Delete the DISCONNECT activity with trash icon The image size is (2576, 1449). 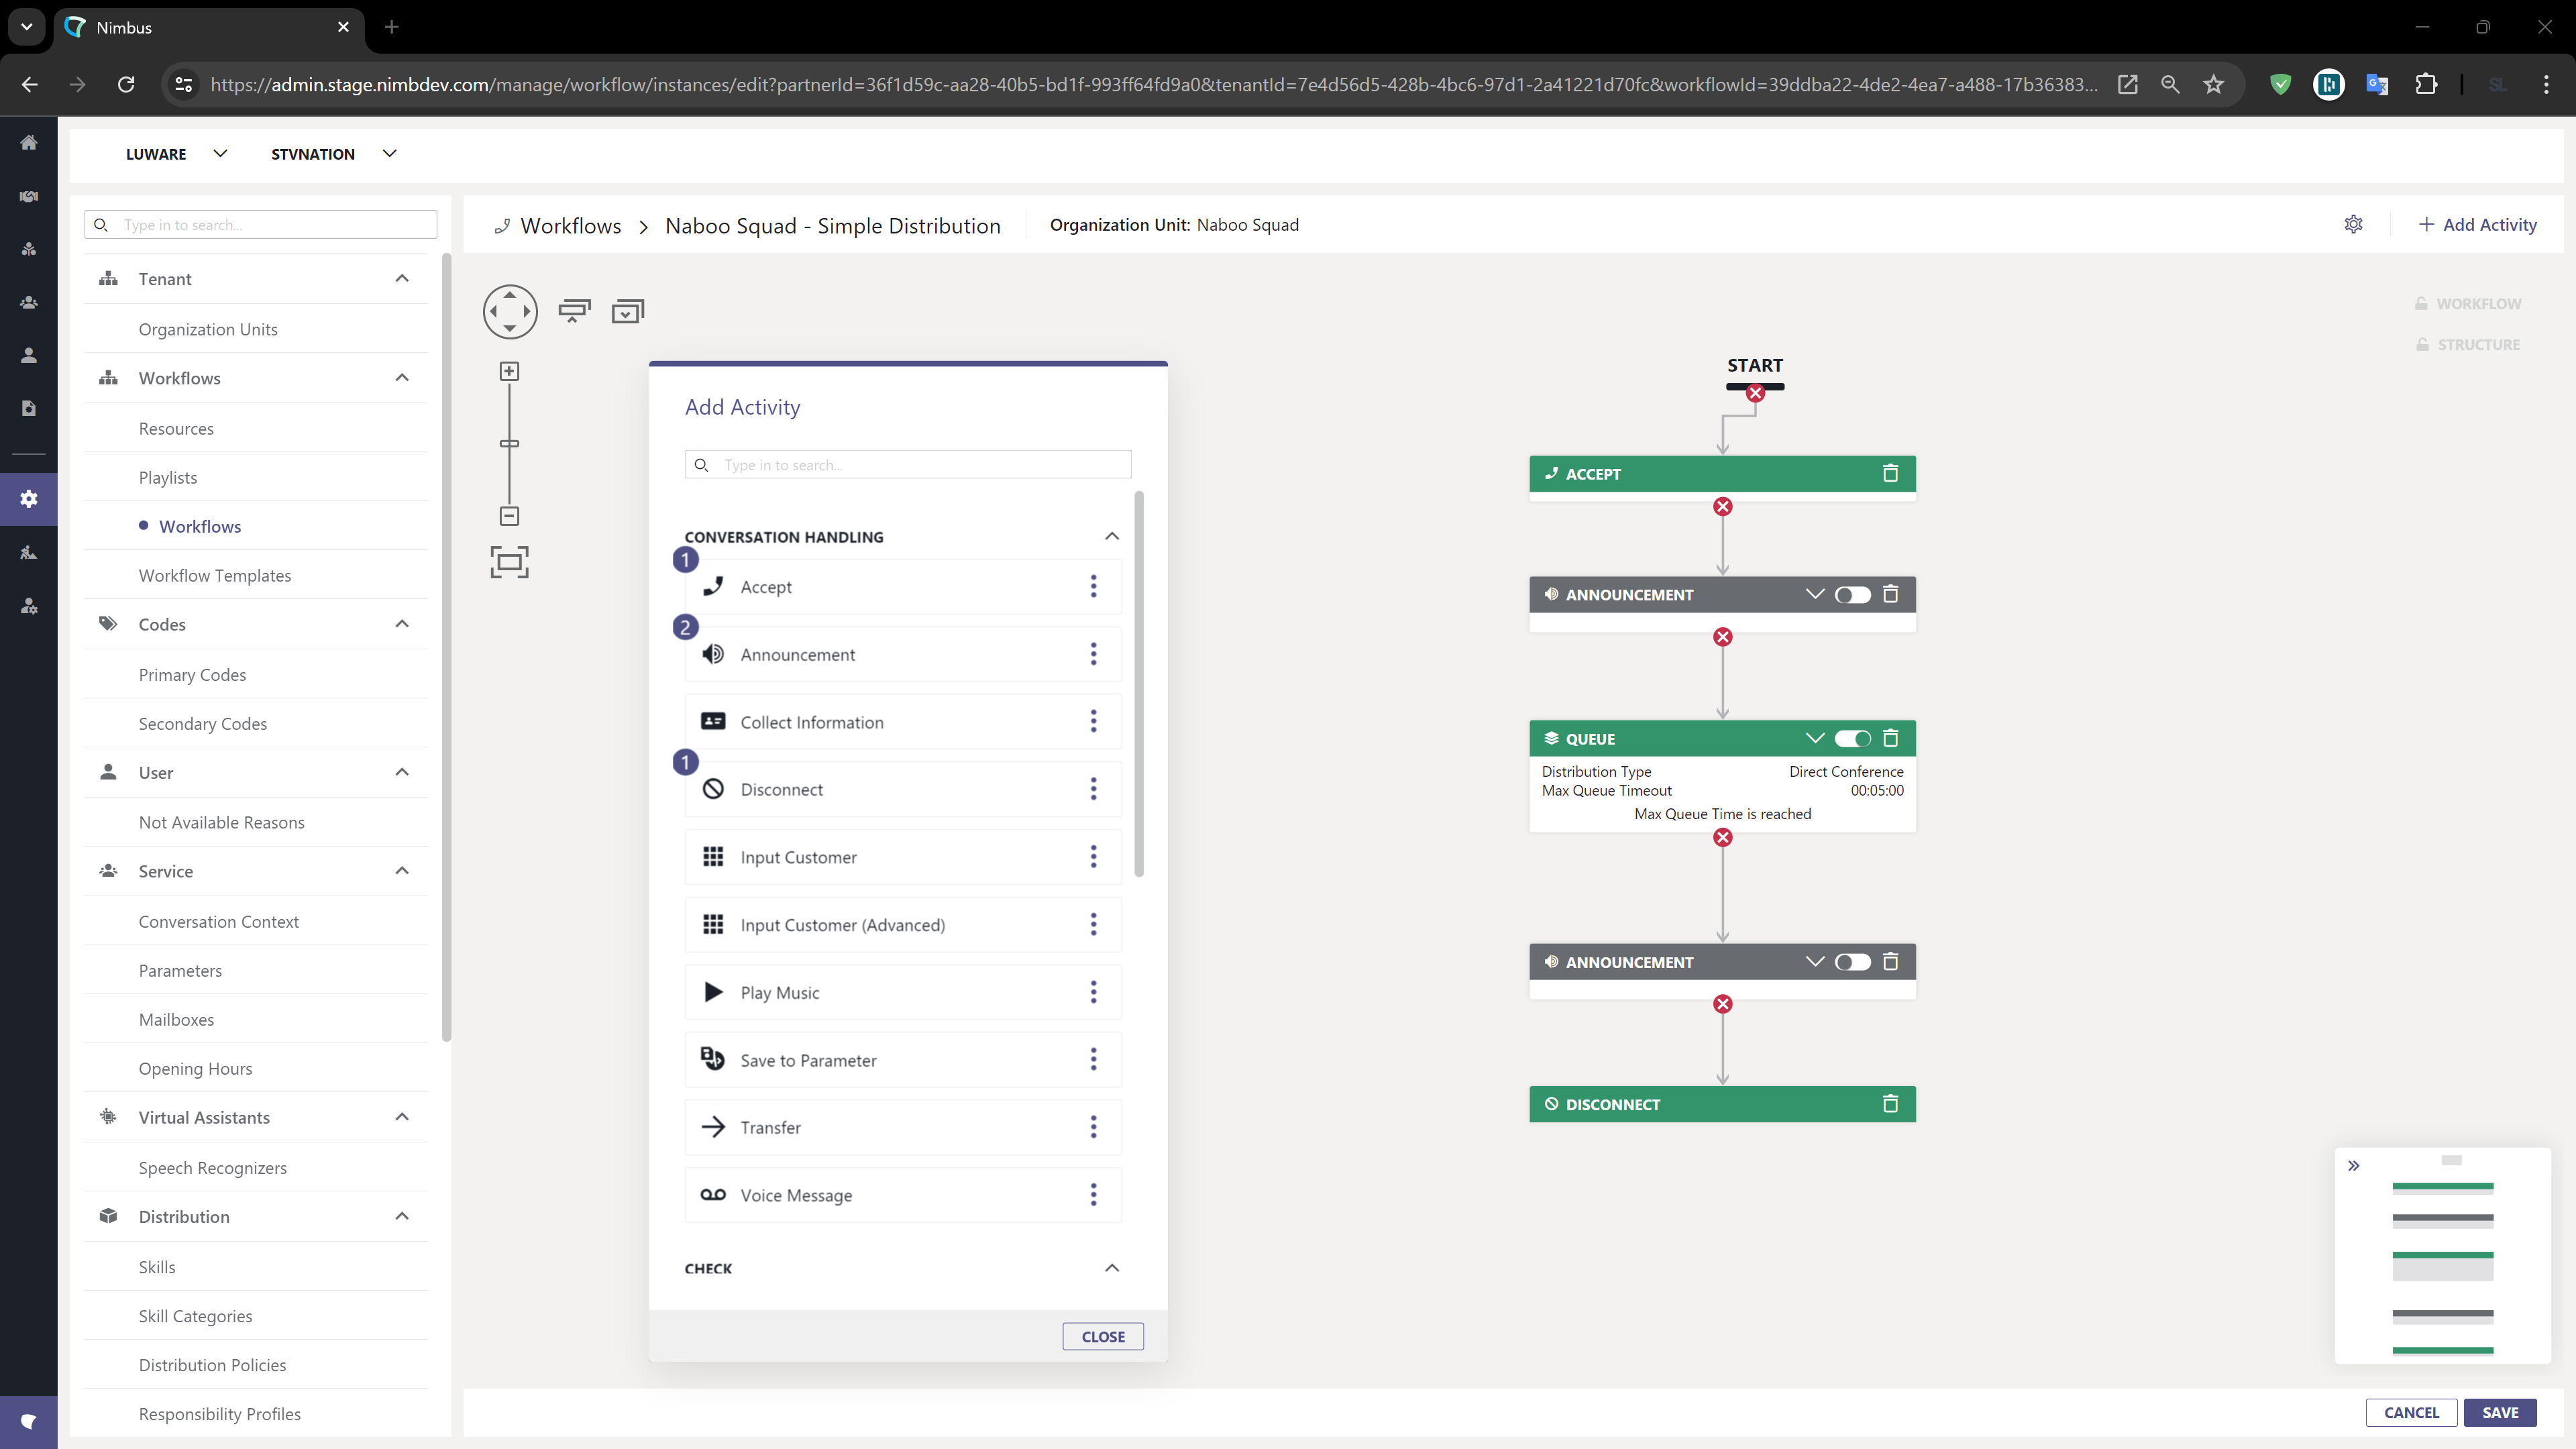tap(1890, 1104)
